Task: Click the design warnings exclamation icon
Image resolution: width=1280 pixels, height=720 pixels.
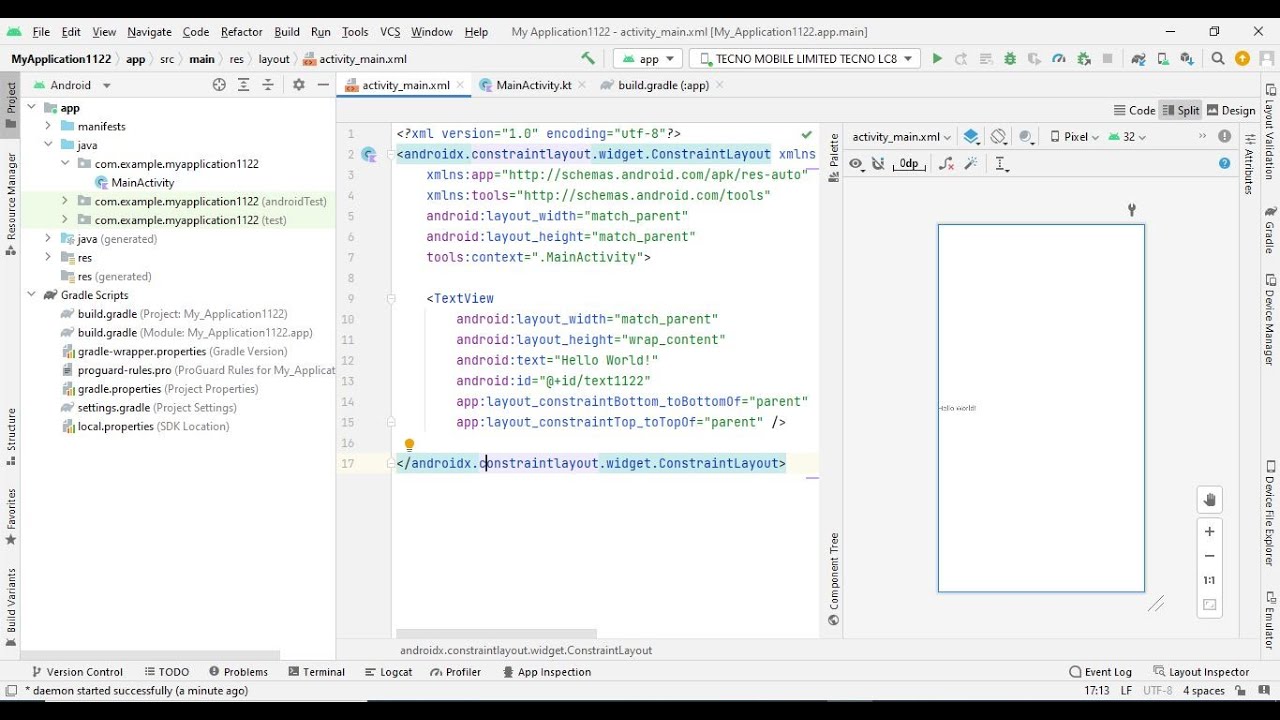Action: [x=1225, y=137]
